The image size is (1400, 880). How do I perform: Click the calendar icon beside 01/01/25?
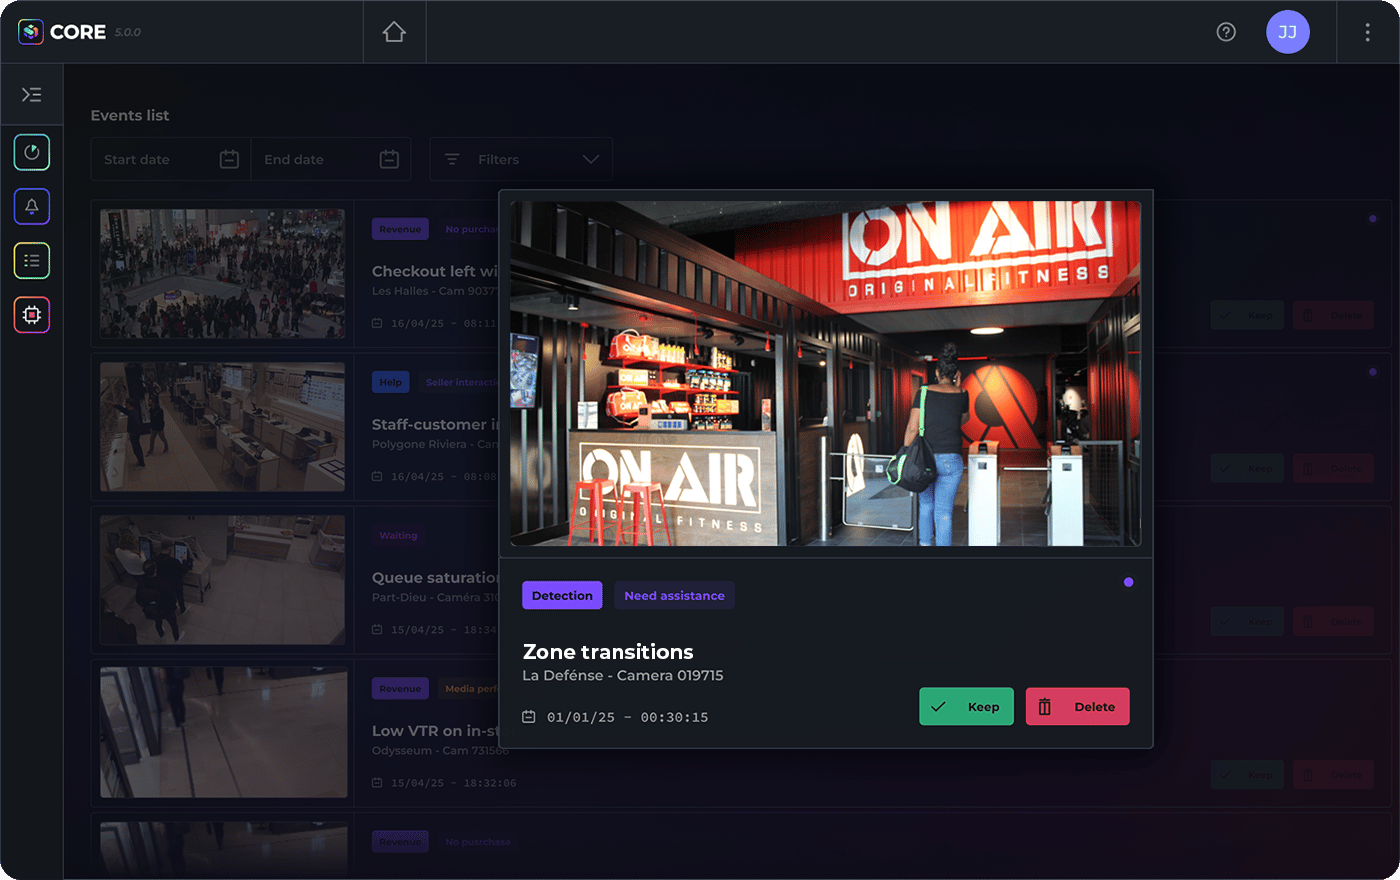pos(529,717)
